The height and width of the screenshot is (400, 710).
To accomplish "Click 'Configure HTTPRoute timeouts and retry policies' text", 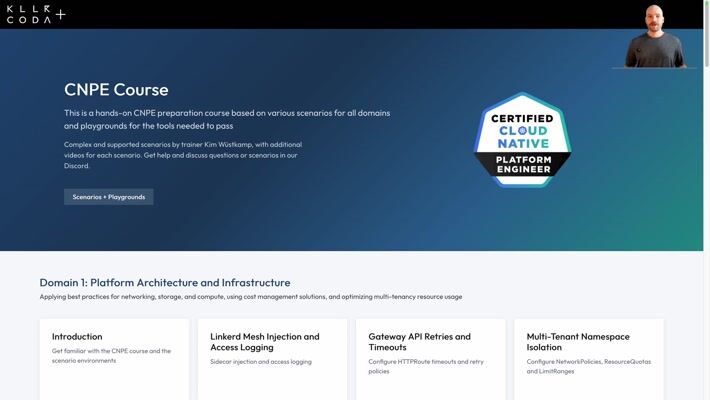I will coord(426,366).
